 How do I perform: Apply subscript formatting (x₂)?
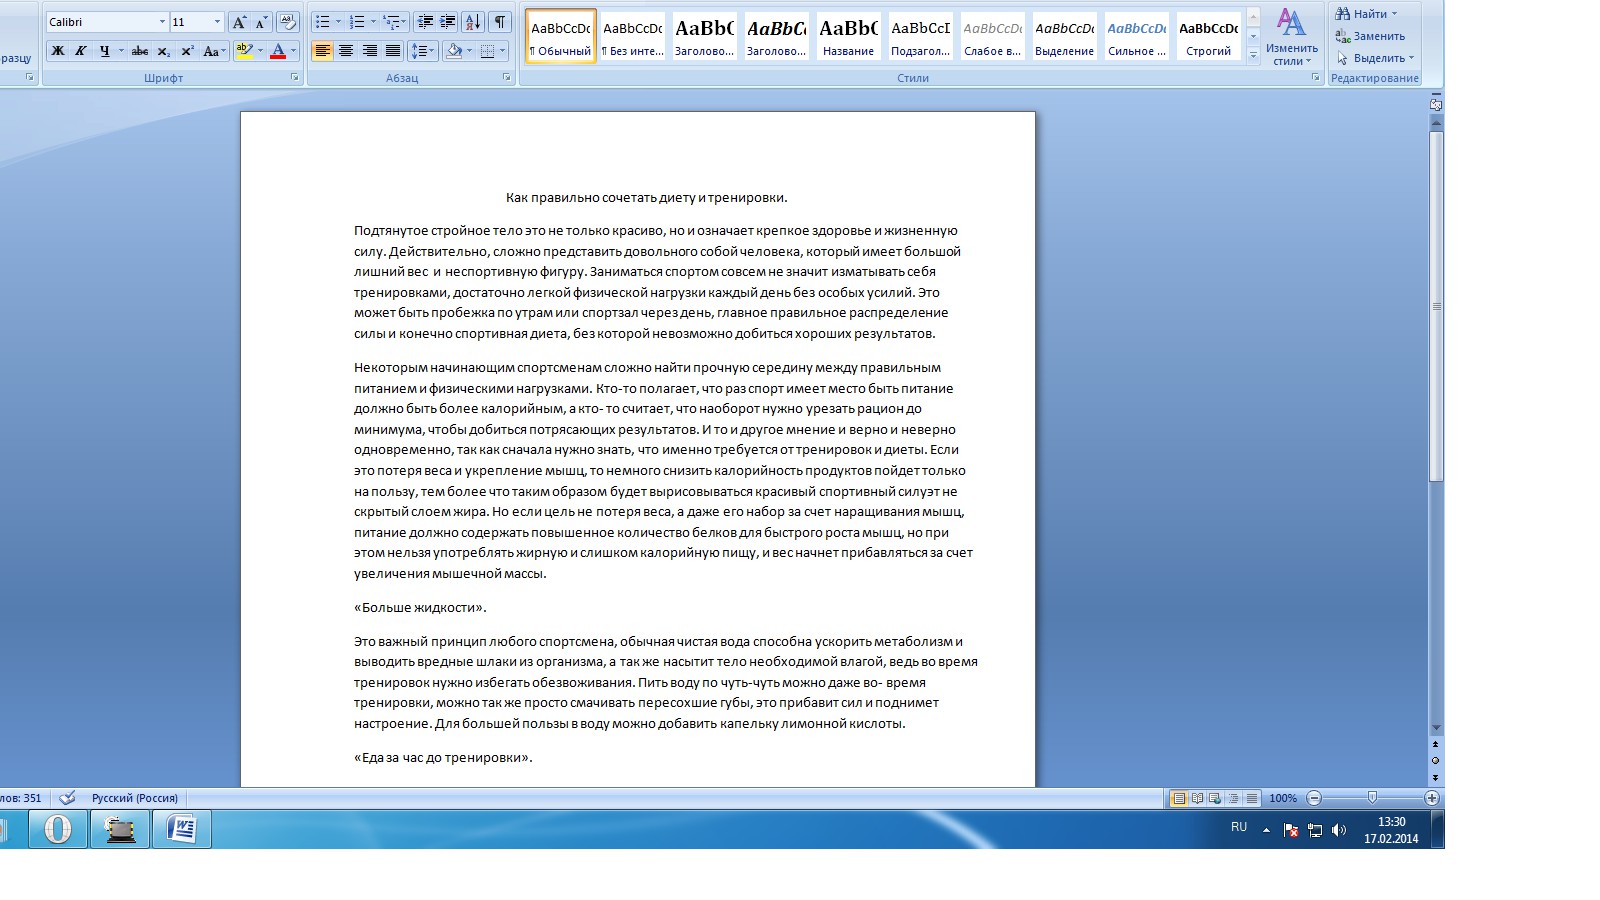164,51
